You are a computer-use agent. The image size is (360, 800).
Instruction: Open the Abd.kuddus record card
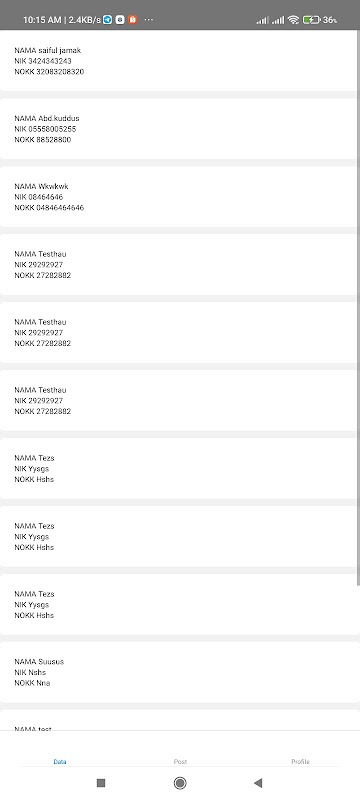(178, 129)
